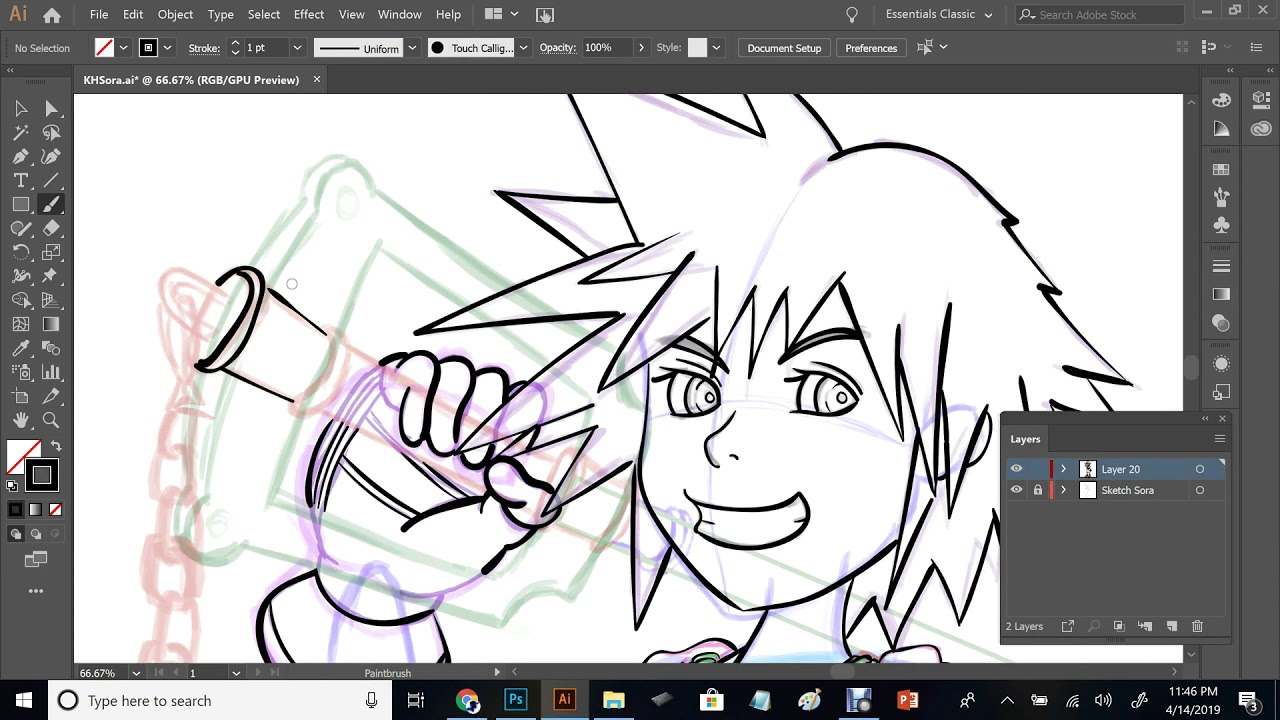Click Make/Release Clipping Mask icon
1280x720 pixels.
(x=1119, y=626)
